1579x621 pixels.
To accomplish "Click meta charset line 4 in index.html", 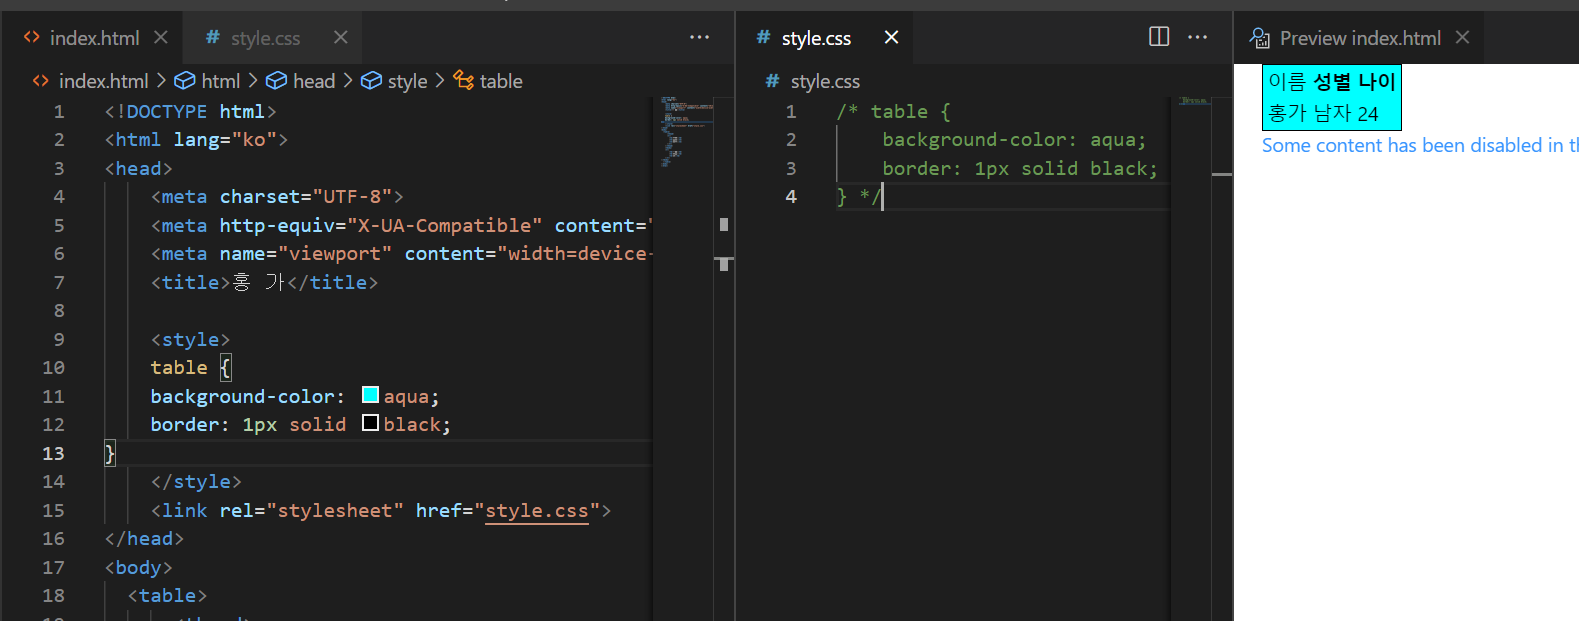I will tap(277, 196).
